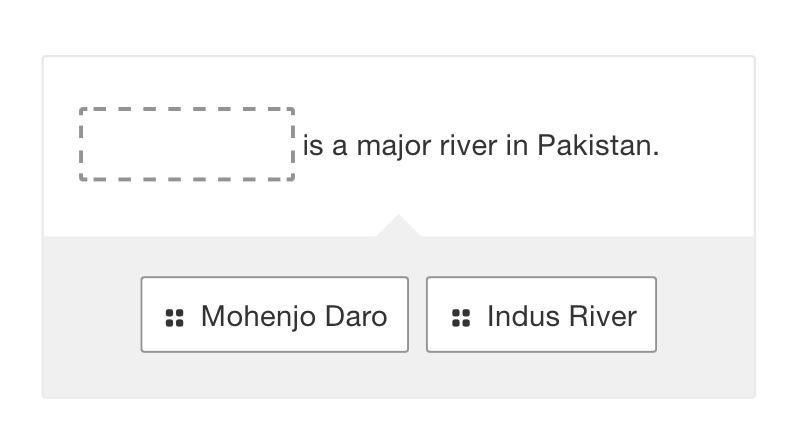
Task: Click the word 'Pakistan.' in the sentence
Action: 598,146
